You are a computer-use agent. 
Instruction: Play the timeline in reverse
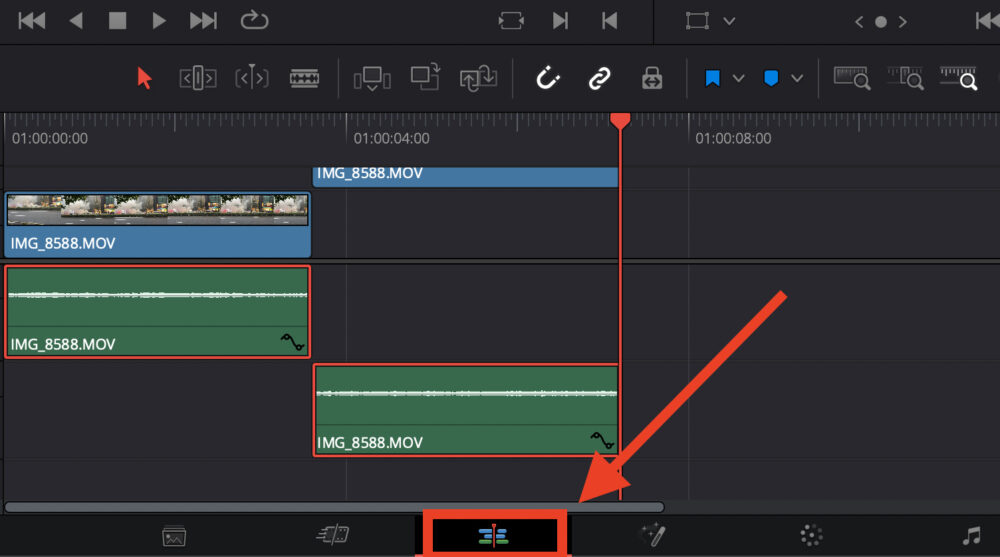[x=76, y=20]
